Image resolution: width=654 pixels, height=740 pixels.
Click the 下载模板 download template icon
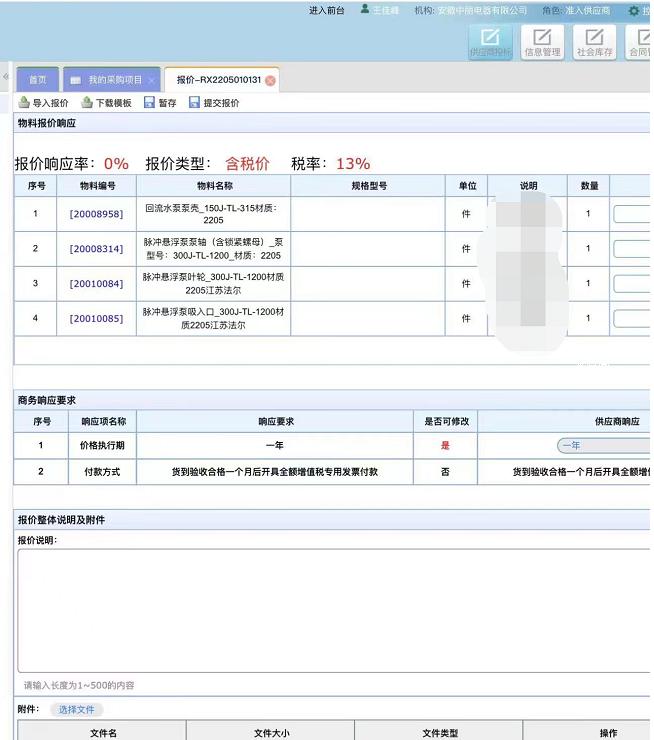pyautogui.click(x=87, y=103)
